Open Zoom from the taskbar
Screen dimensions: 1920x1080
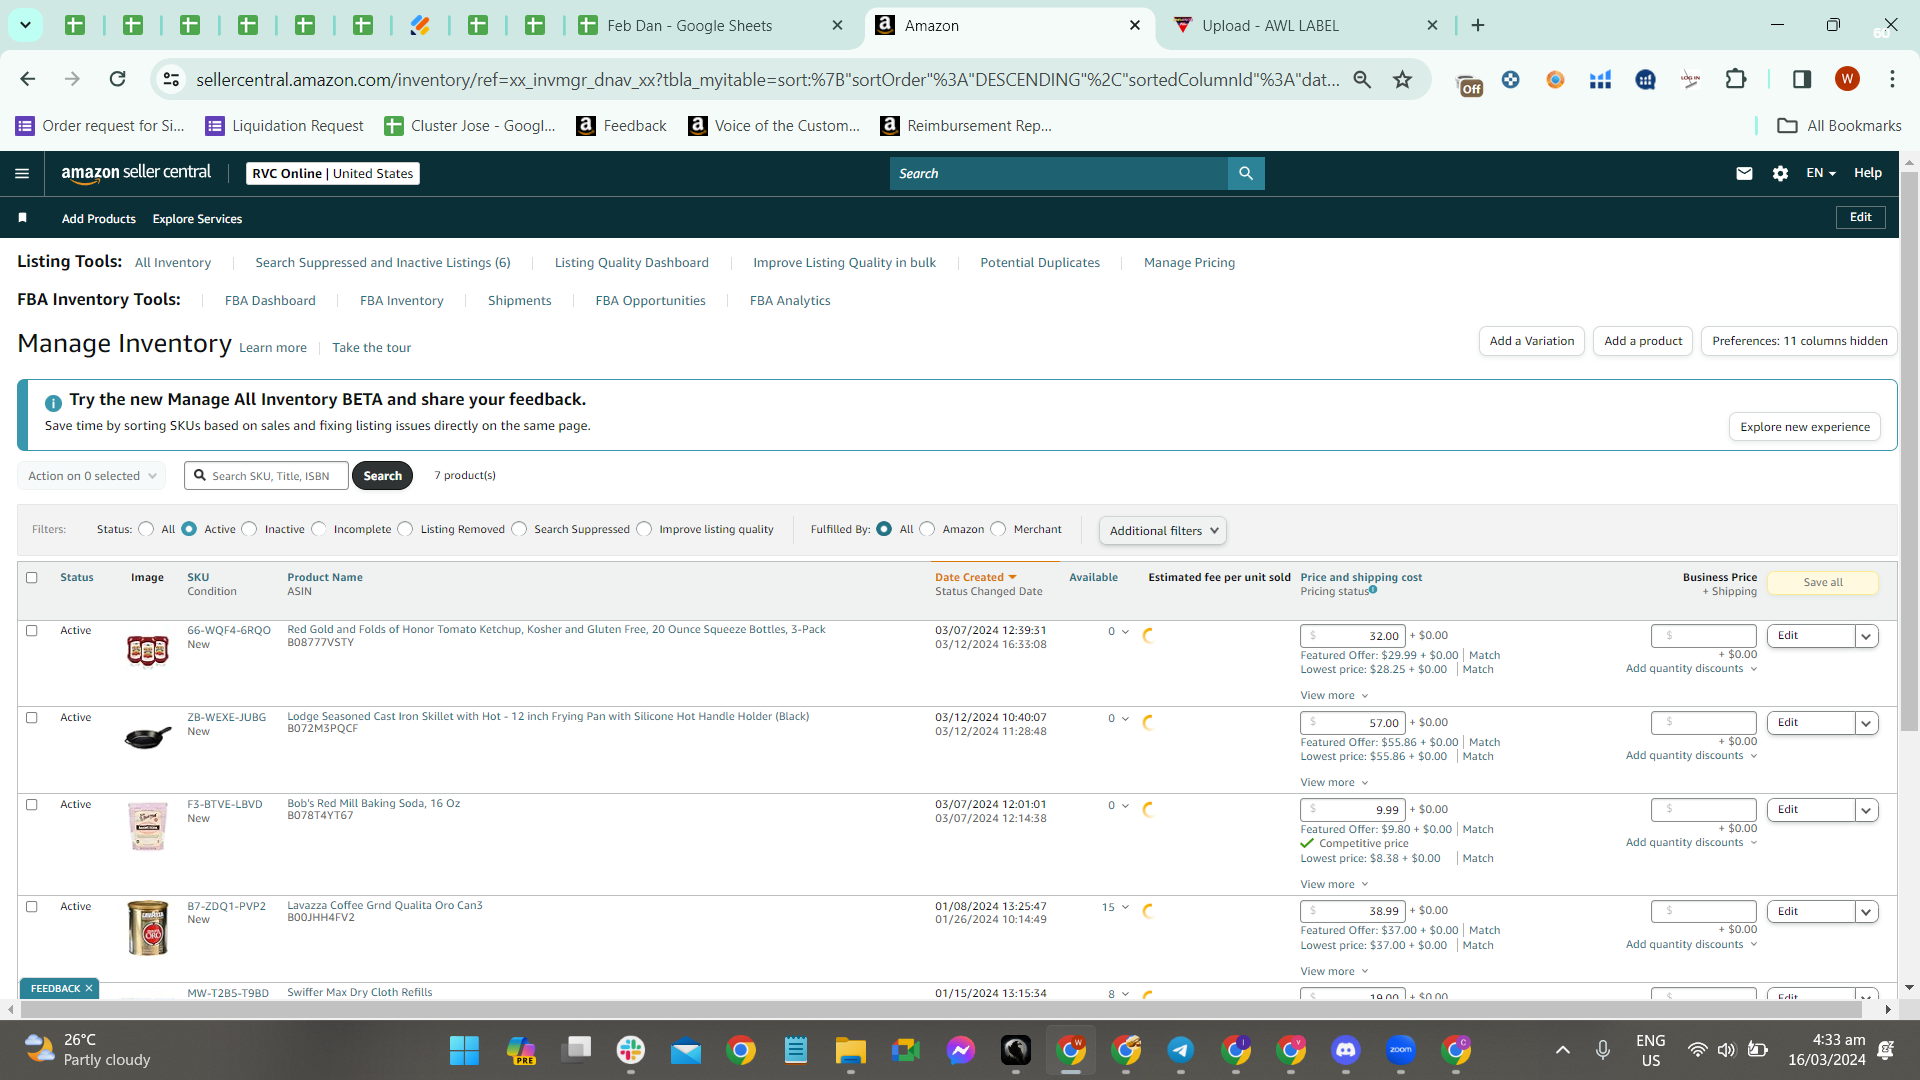click(1401, 1050)
